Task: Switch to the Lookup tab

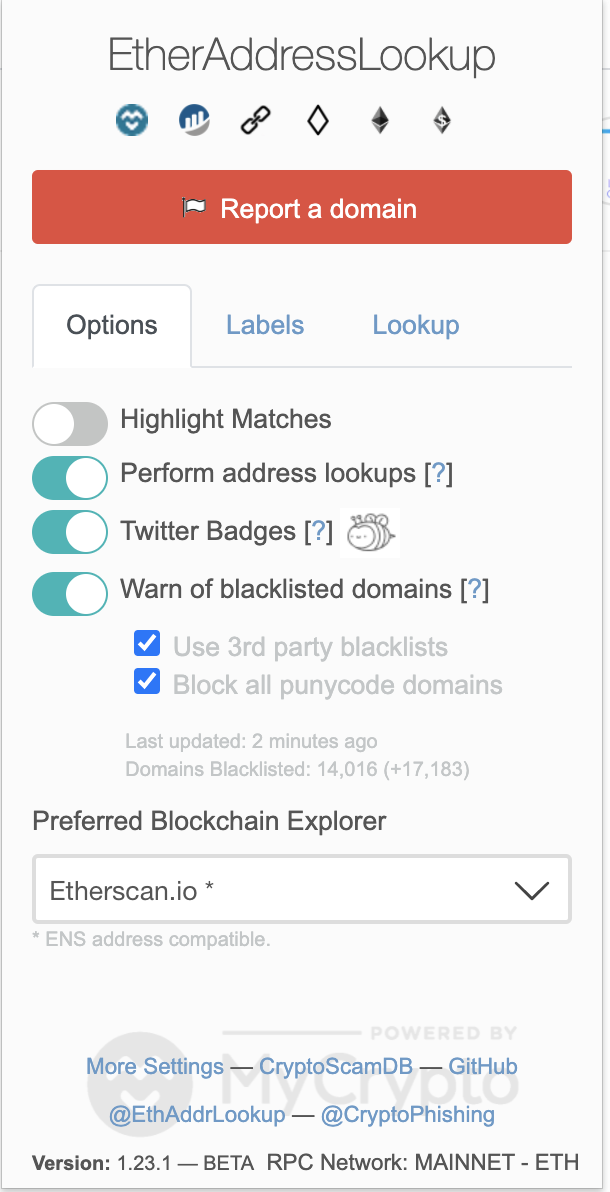Action: tap(416, 325)
